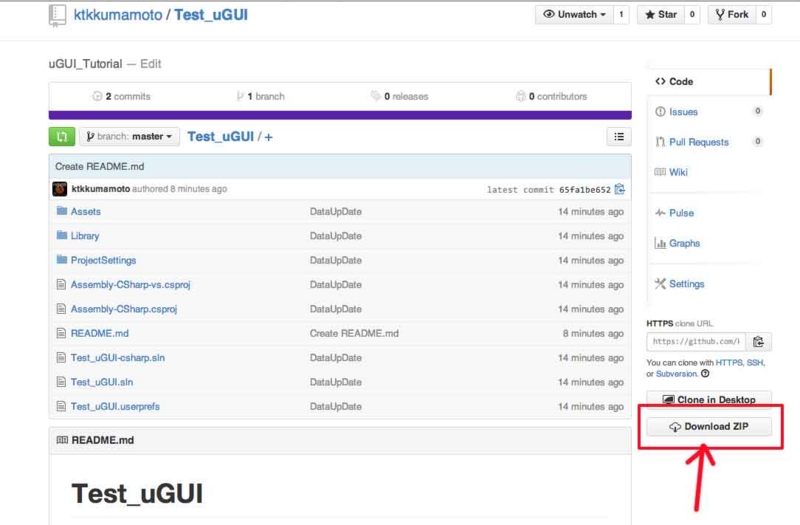Open the Library folder
This screenshot has height=525, width=800.
tap(85, 236)
